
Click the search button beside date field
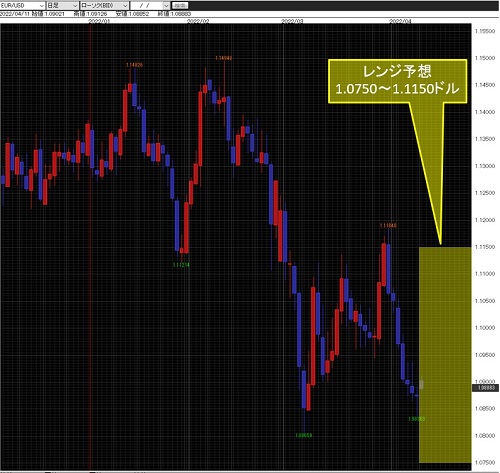180,5
